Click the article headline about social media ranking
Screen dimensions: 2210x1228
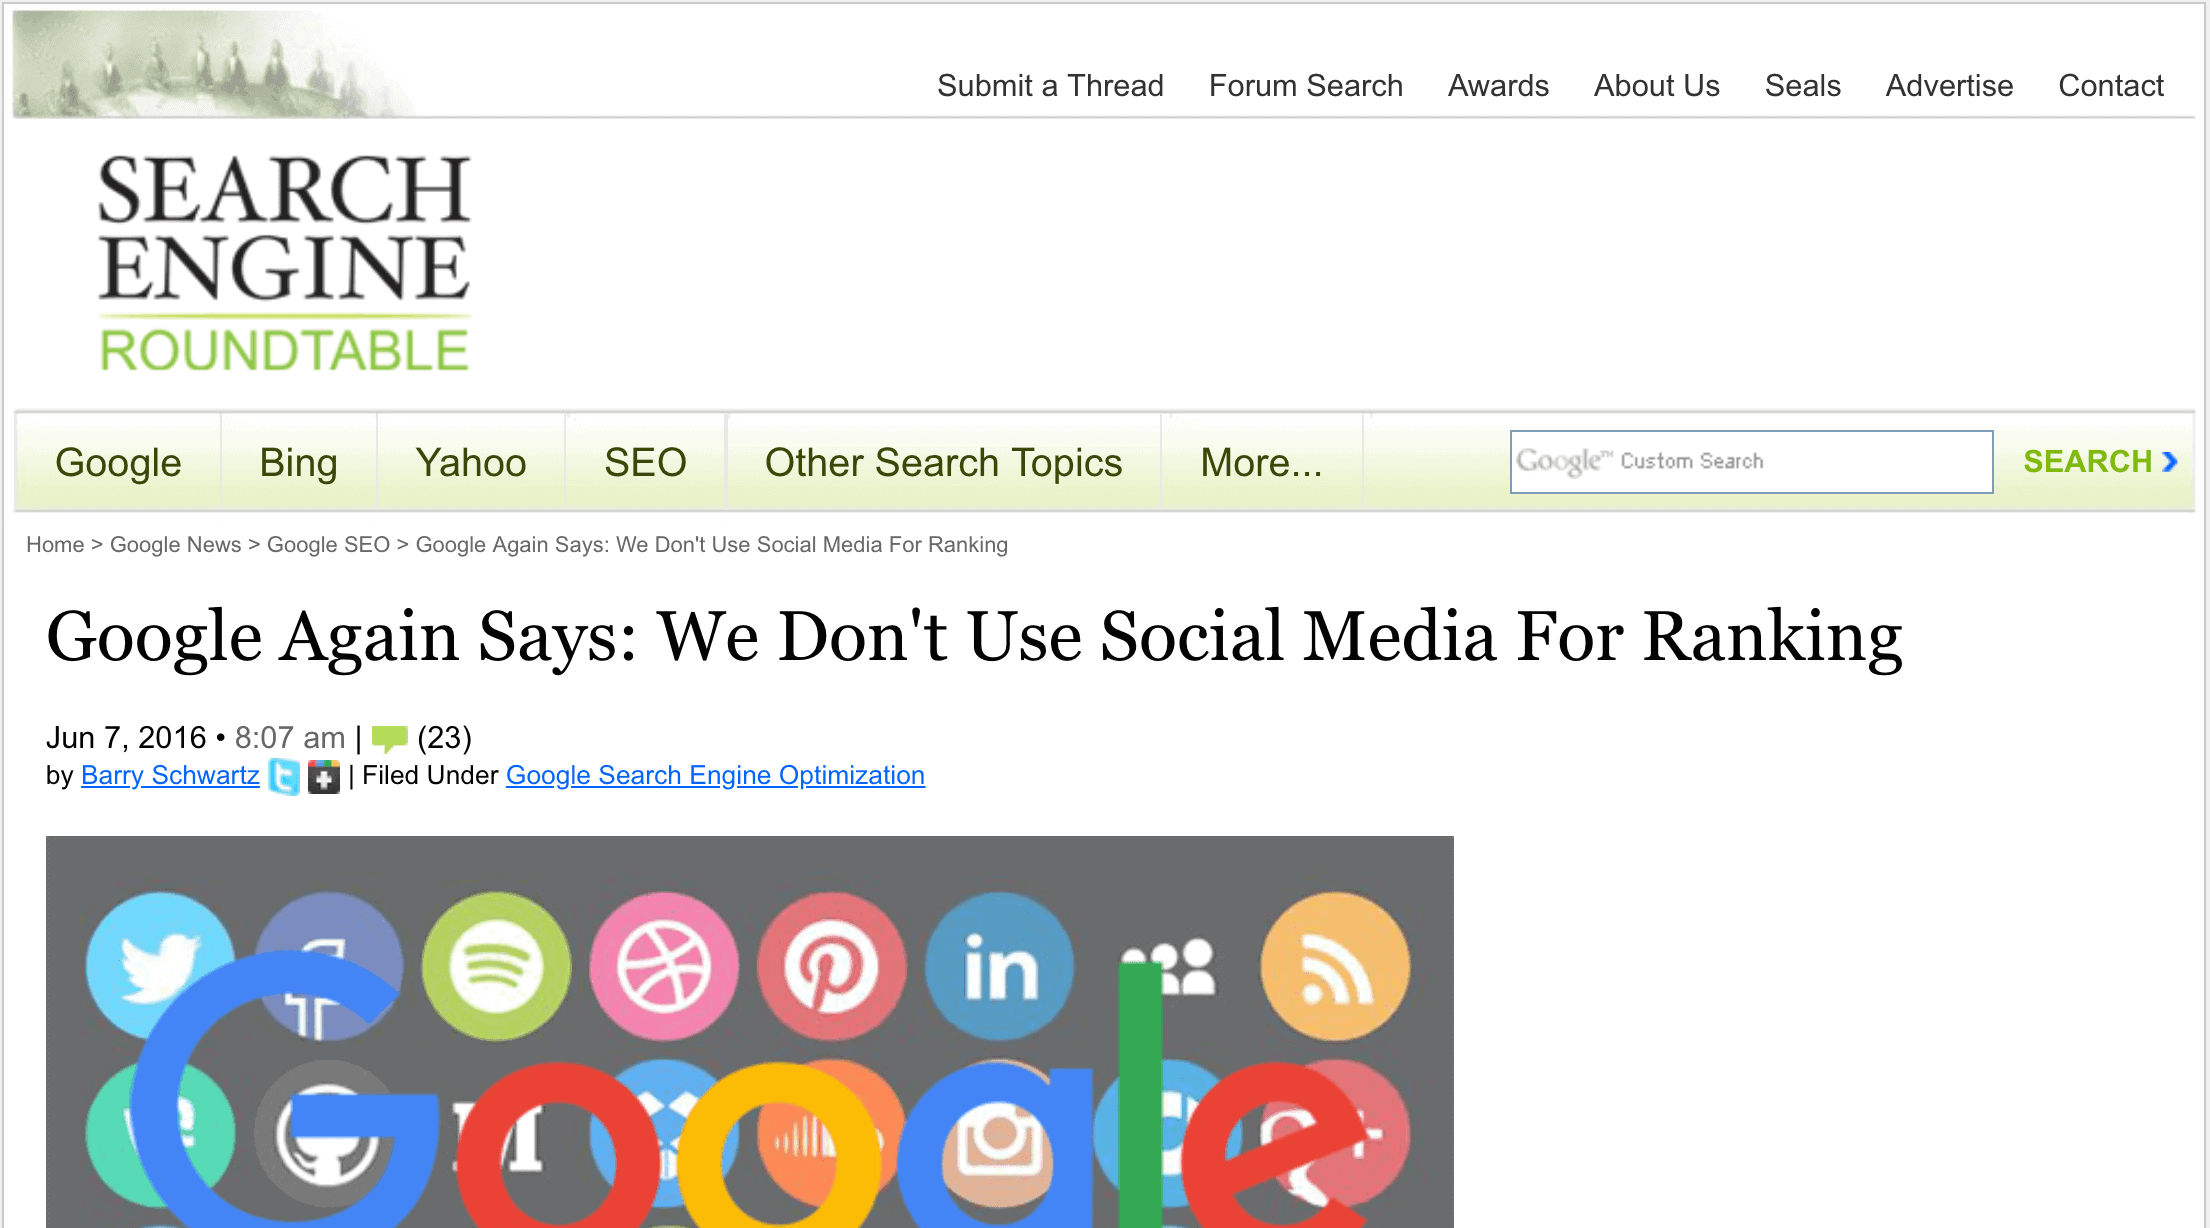pos(974,637)
